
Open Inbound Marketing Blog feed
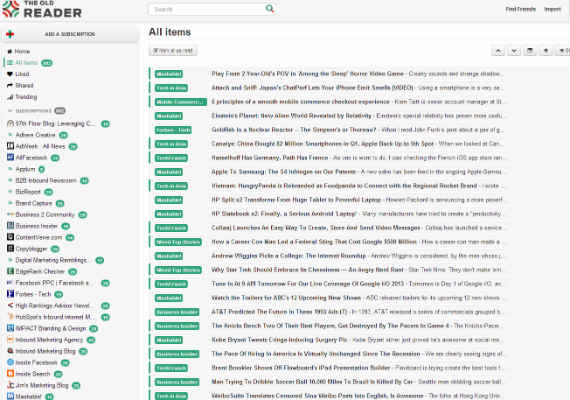tap(45, 351)
